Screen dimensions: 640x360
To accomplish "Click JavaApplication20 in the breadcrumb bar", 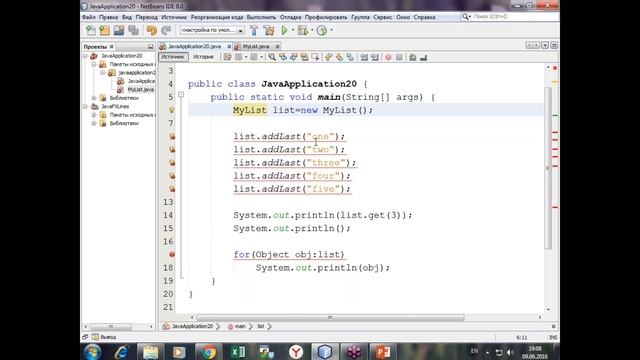I will pos(192,326).
